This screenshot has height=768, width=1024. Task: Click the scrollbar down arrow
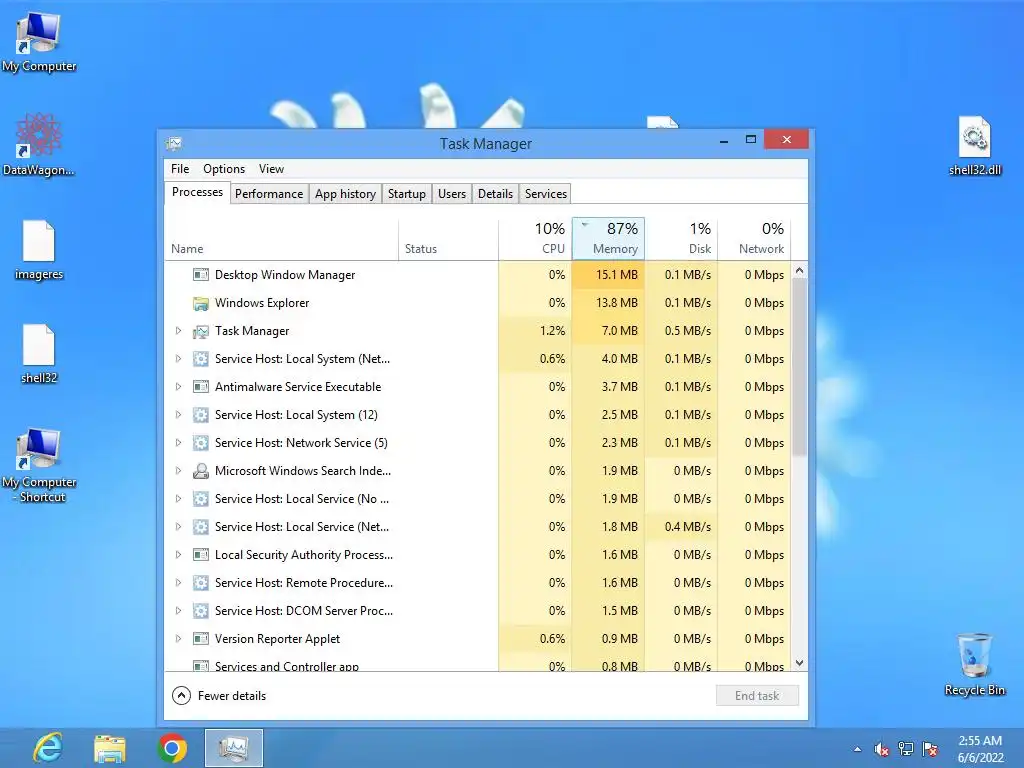coord(799,663)
